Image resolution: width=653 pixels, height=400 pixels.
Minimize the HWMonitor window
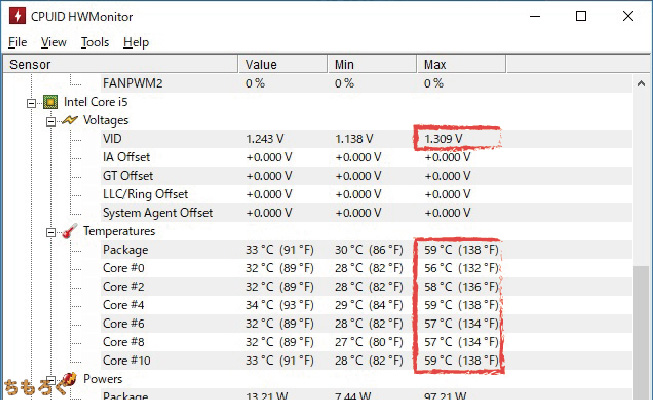pyautogui.click(x=535, y=16)
